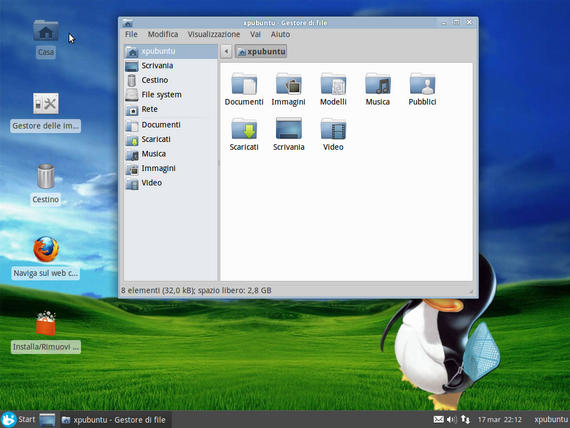Open the Visualizzazione menu
This screenshot has width=570, height=428.
pyautogui.click(x=214, y=34)
